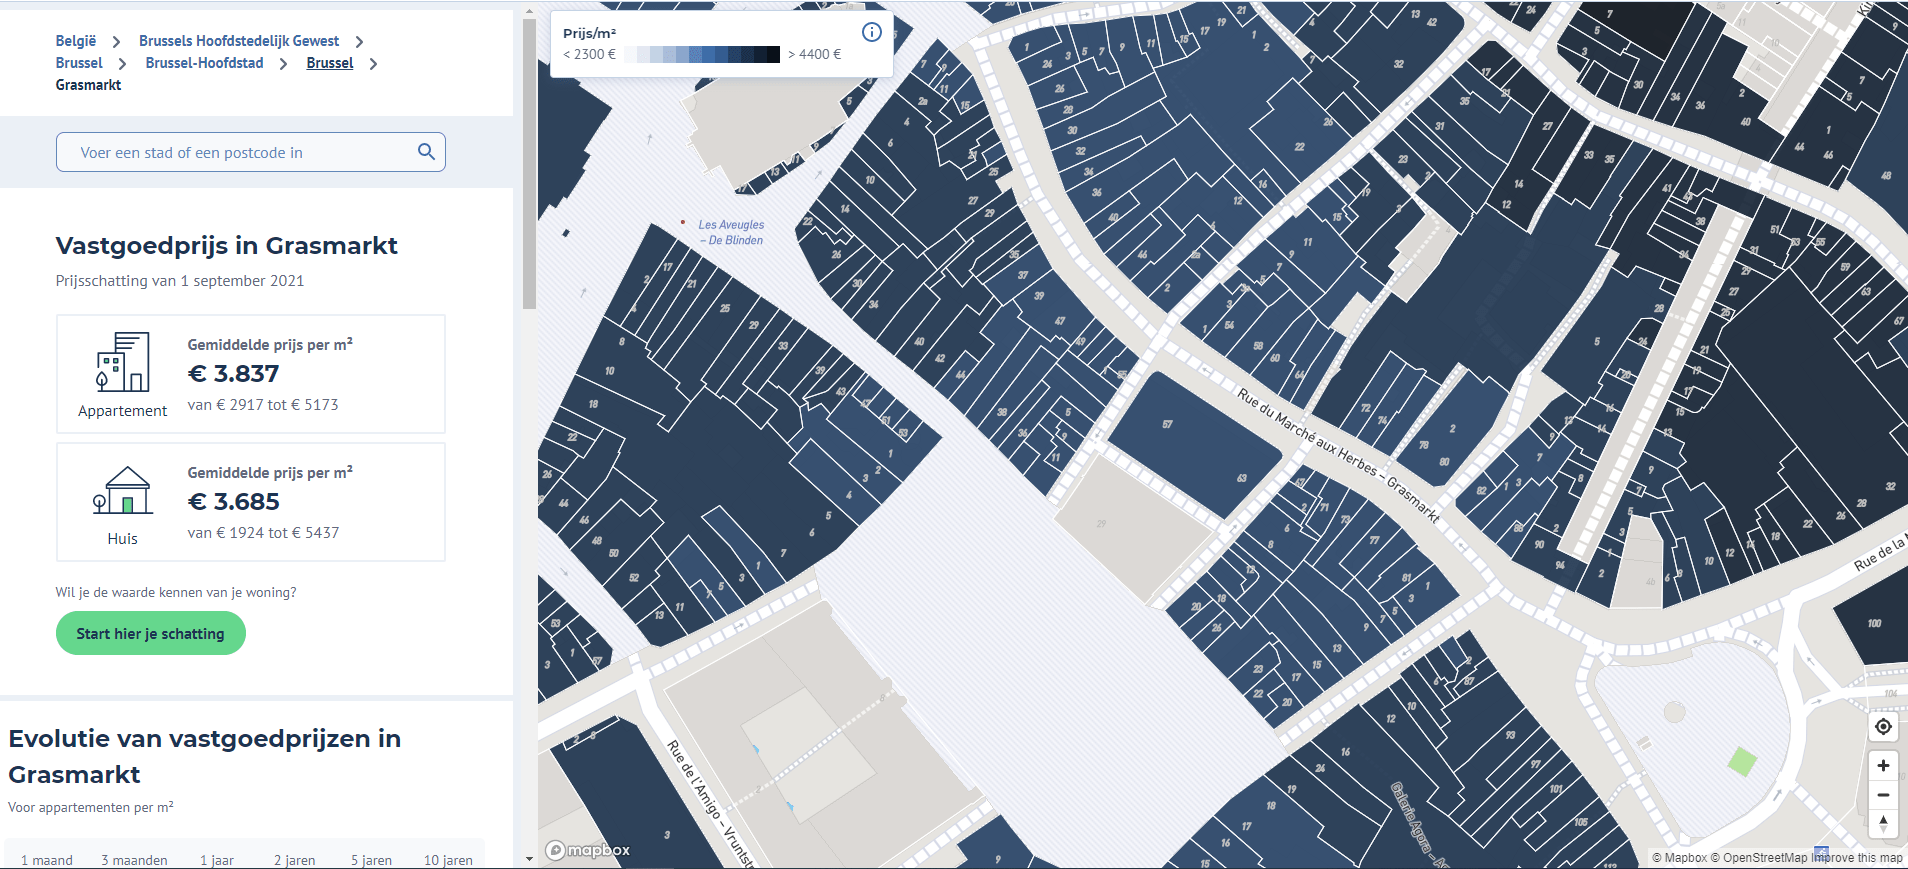The image size is (1908, 869).
Task: Open the price legend info icon
Action: coord(871,32)
